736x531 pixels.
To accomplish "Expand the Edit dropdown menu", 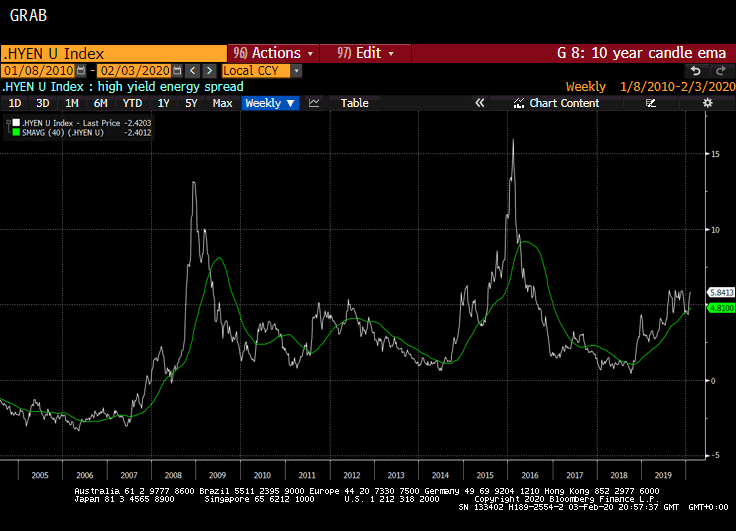I will pos(365,53).
